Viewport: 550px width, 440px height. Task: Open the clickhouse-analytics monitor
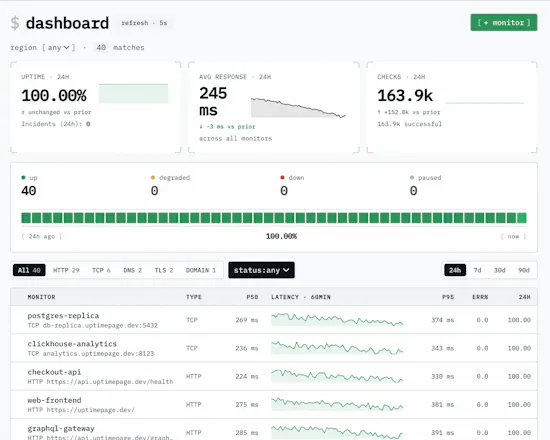click(x=274, y=348)
